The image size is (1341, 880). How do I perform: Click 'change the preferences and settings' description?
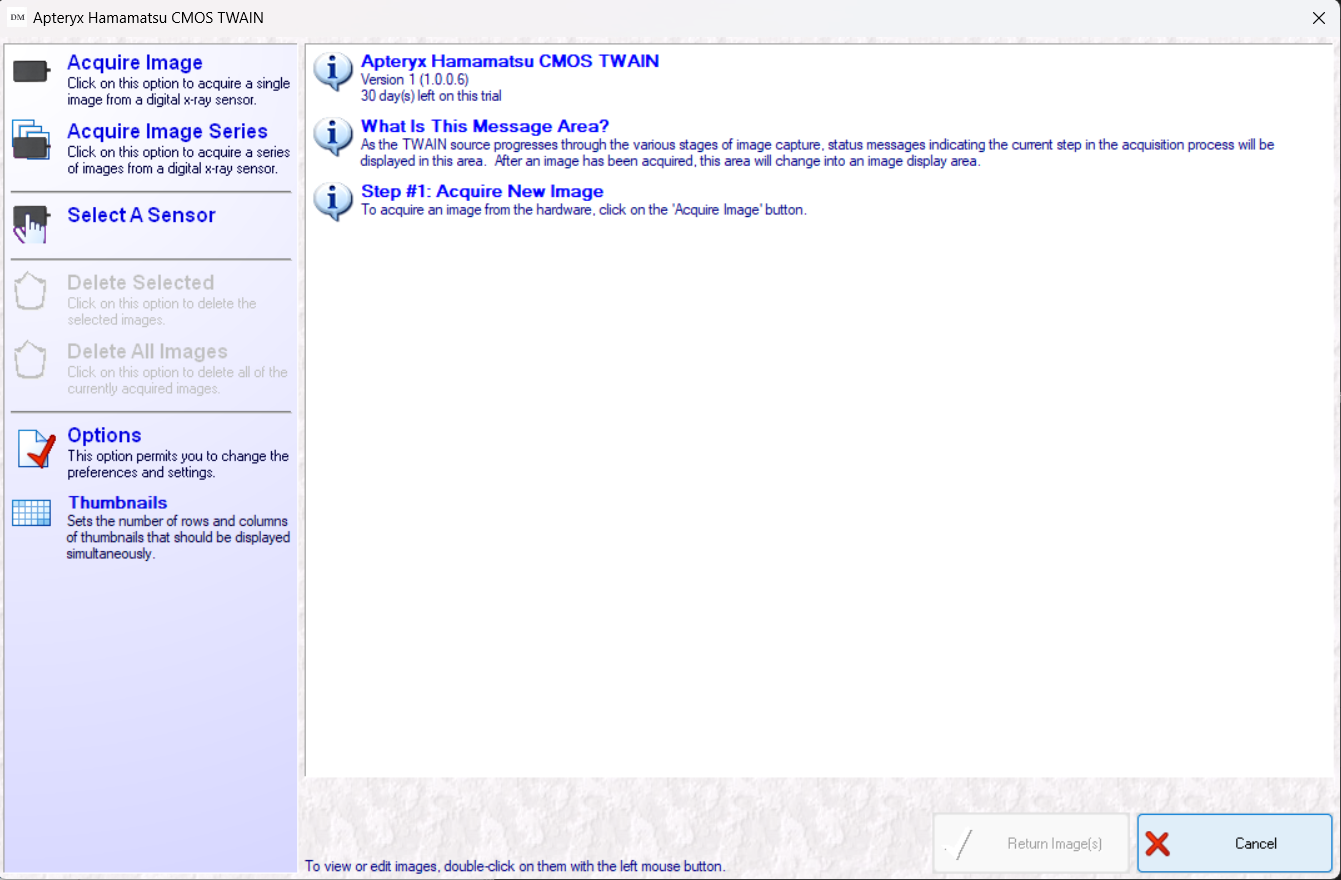point(178,464)
